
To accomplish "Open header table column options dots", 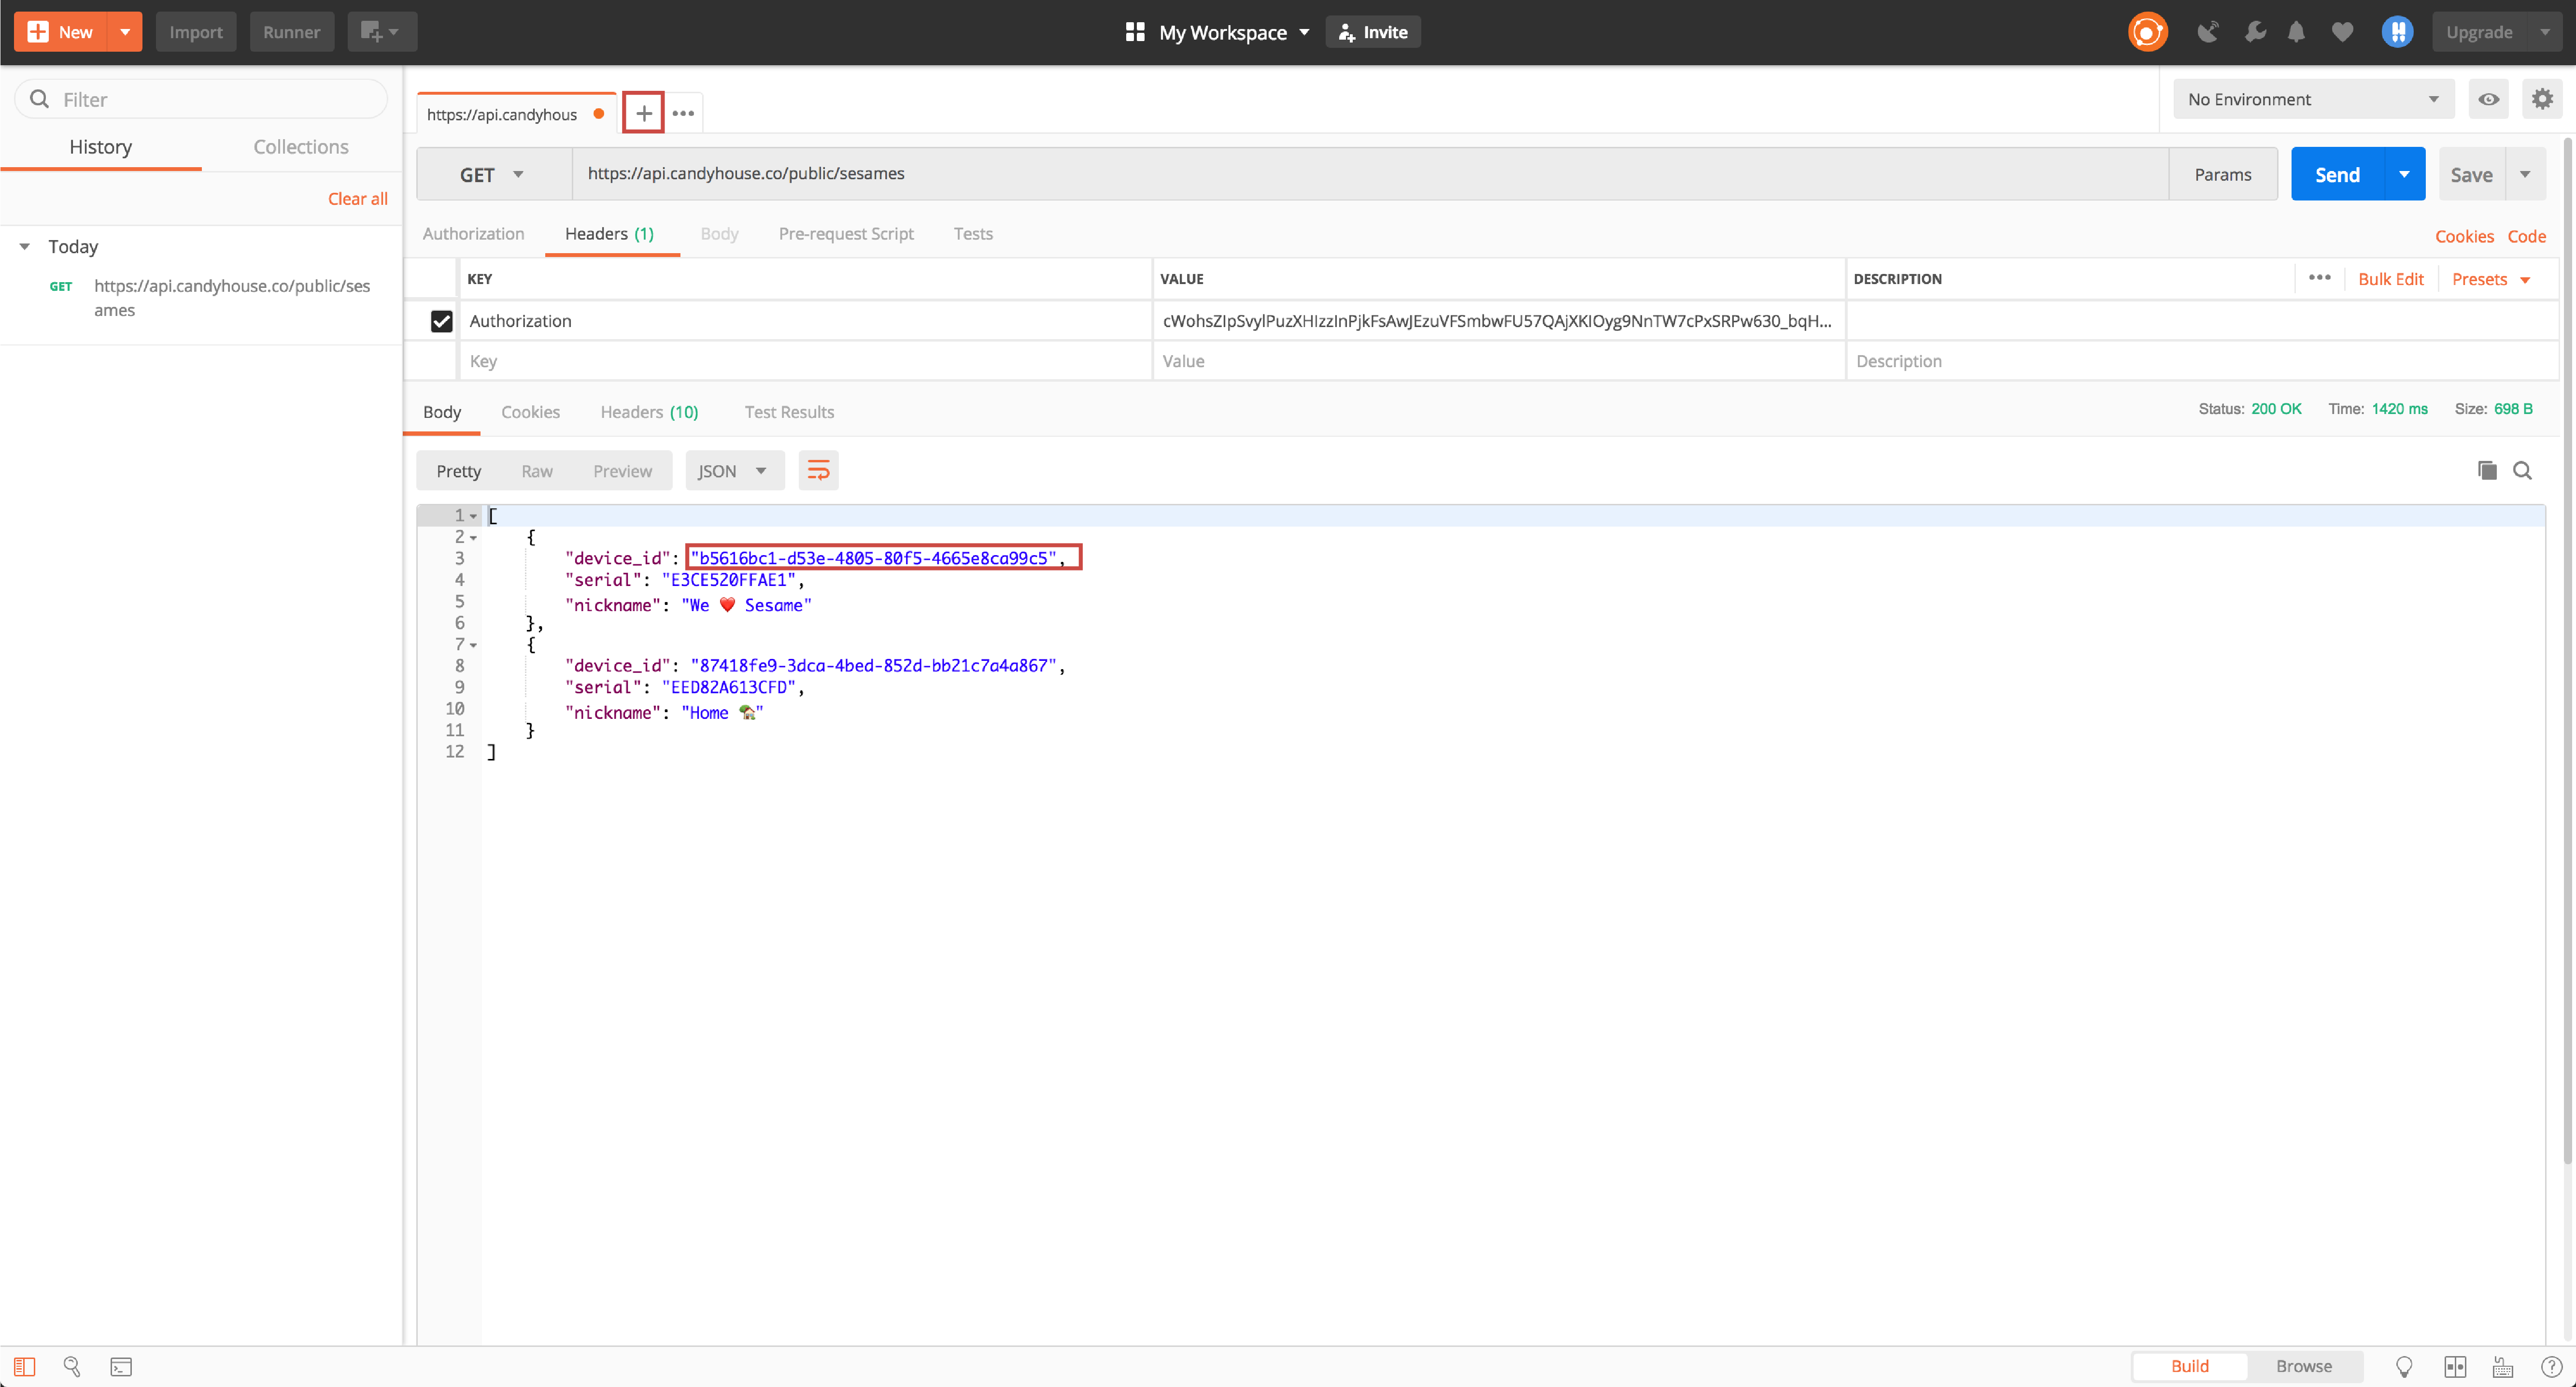I will [x=2319, y=278].
